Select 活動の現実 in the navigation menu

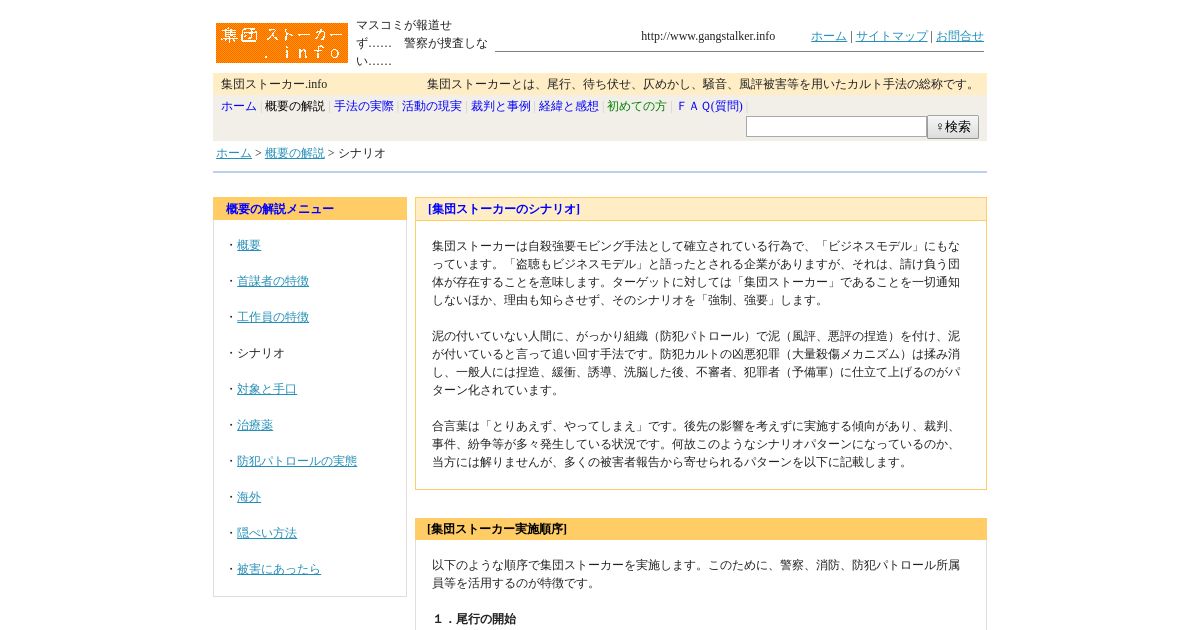click(432, 106)
